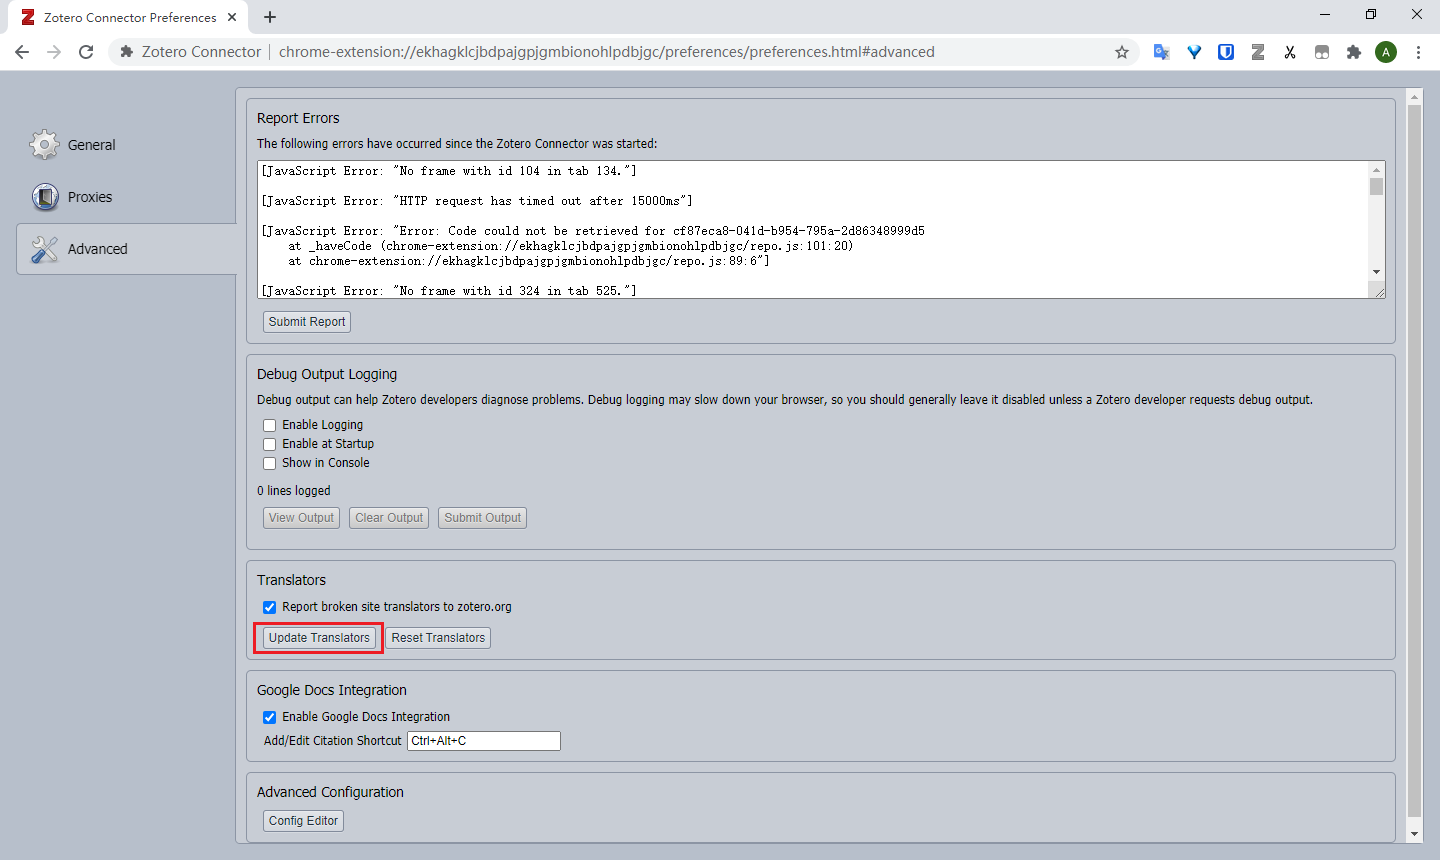
Task: Click the error log scrollbar down arrow
Action: [1377, 272]
